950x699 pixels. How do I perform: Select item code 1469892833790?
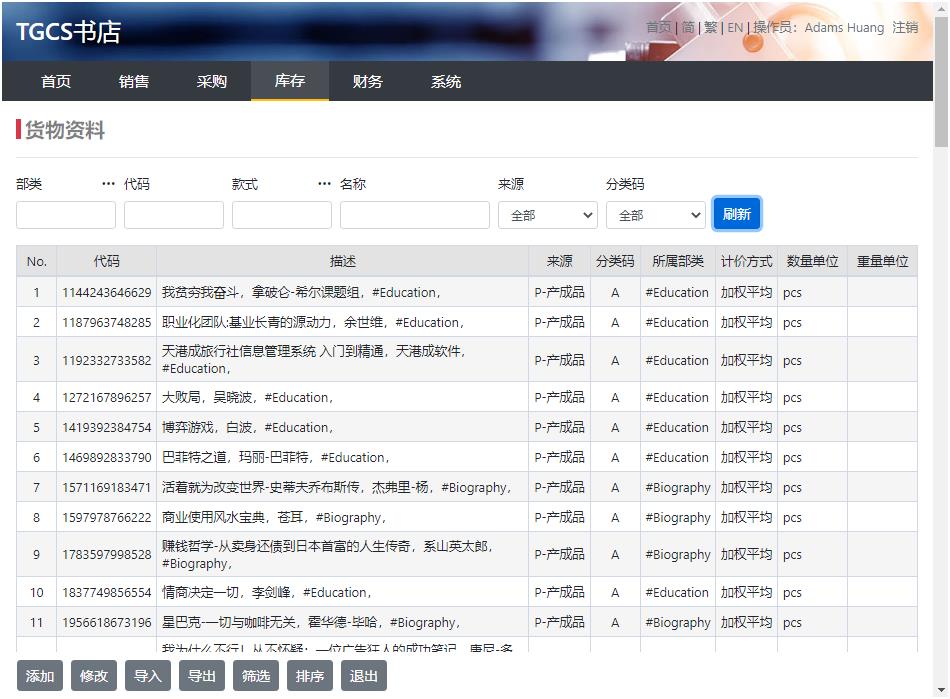coord(107,457)
